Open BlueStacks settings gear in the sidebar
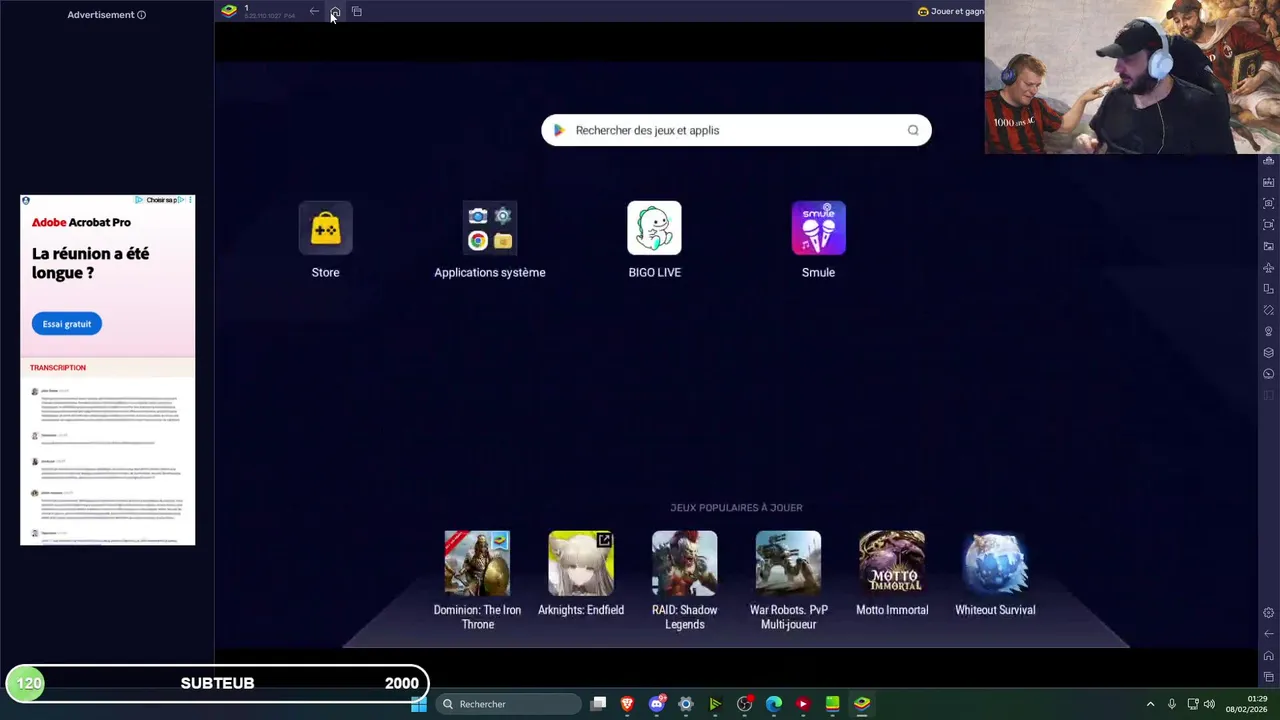The width and height of the screenshot is (1280, 720). (1269, 613)
